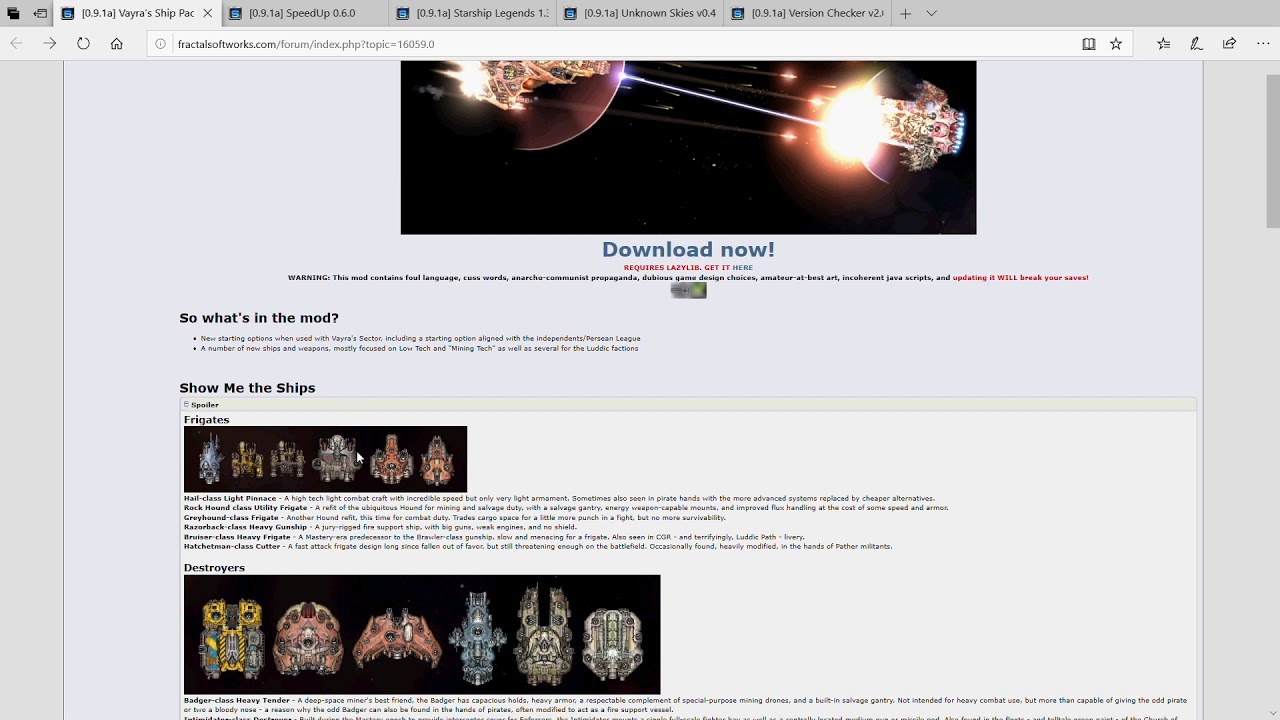Click the vertical page scrollbar thumb
1280x720 pixels.
1272,150
